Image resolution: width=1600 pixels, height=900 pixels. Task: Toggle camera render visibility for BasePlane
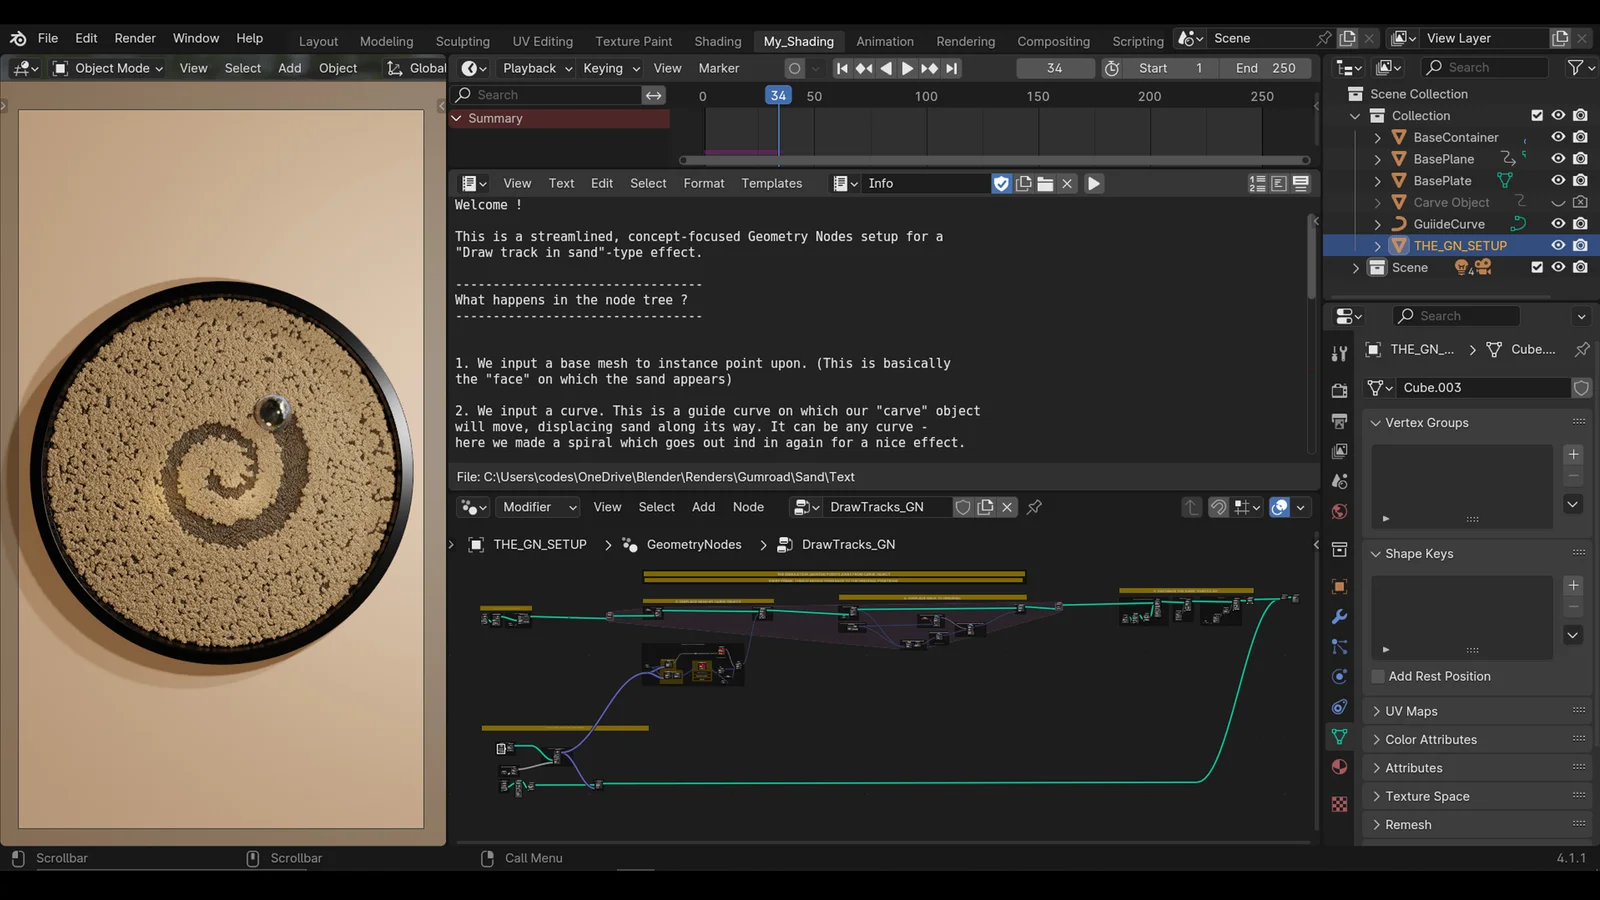pos(1581,158)
